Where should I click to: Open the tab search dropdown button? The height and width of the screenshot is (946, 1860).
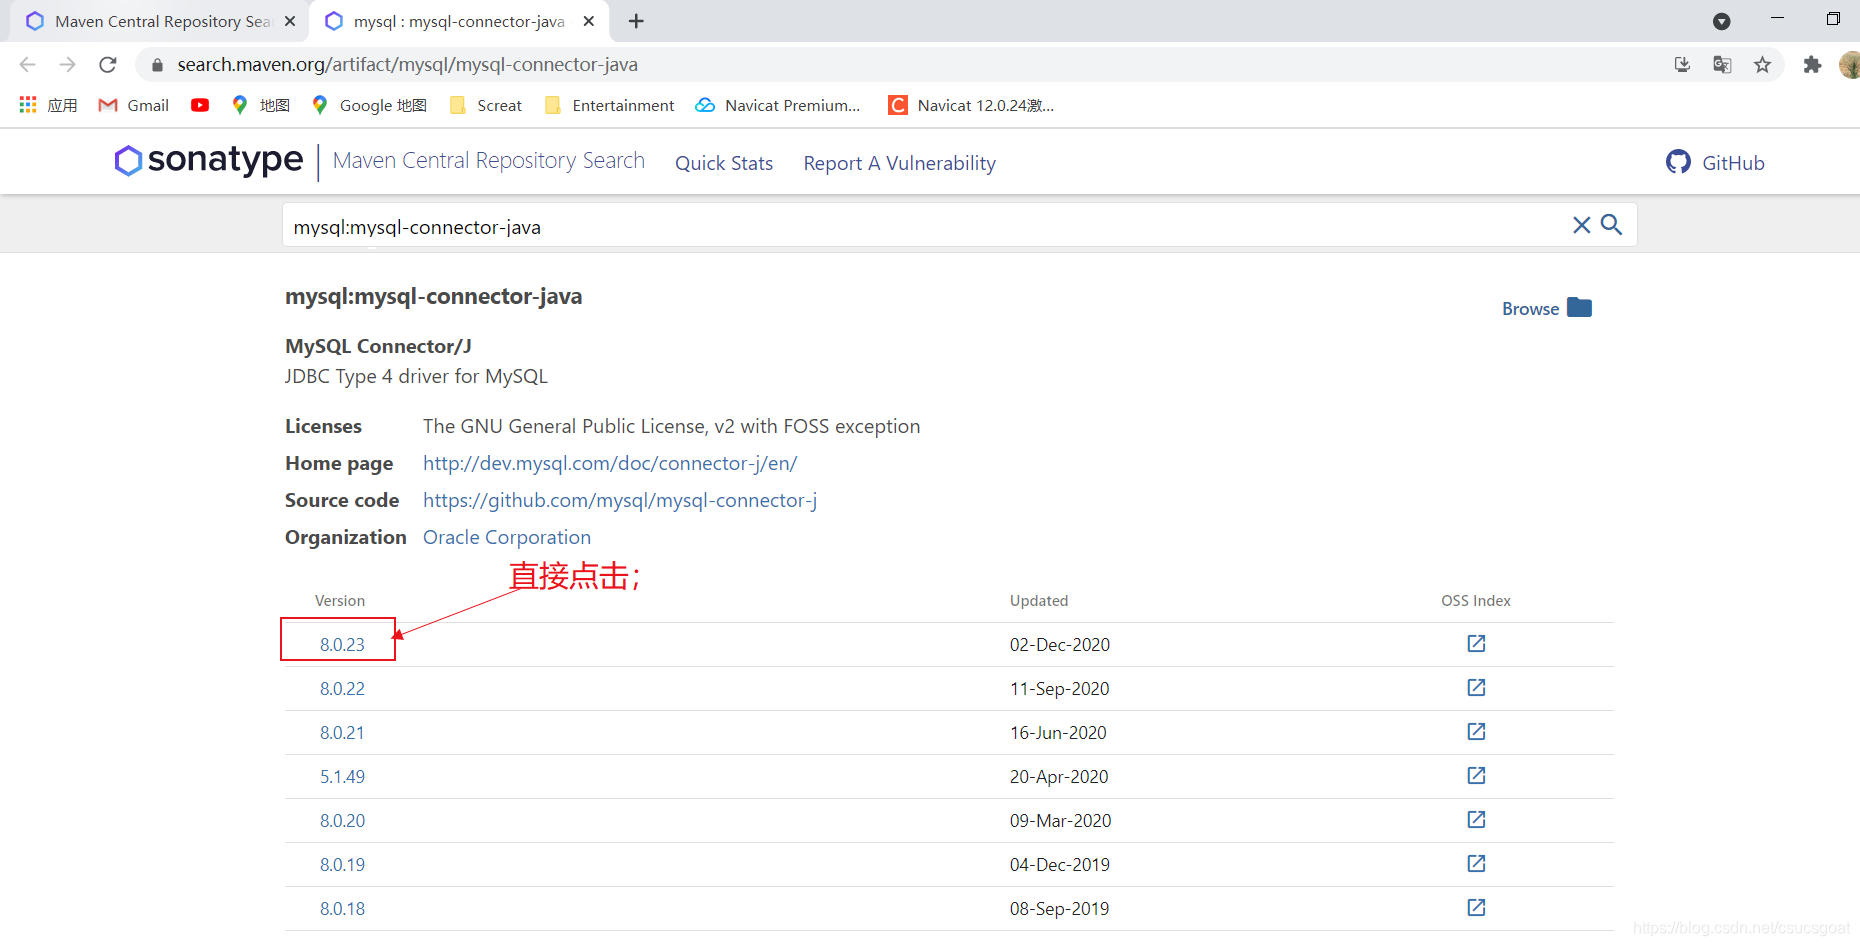tap(1721, 21)
